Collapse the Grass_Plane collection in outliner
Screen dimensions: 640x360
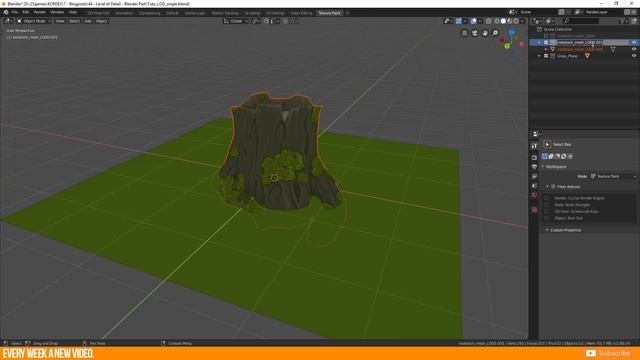pyautogui.click(x=540, y=56)
